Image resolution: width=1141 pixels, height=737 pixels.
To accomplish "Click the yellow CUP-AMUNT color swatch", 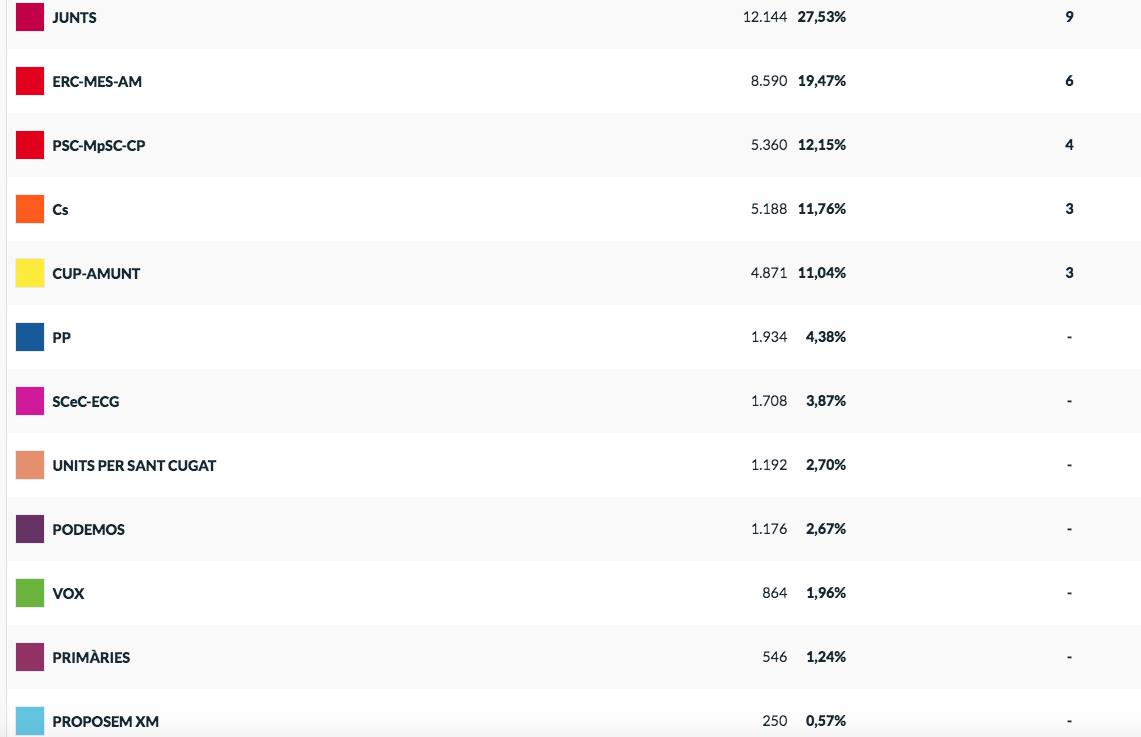I will point(30,273).
